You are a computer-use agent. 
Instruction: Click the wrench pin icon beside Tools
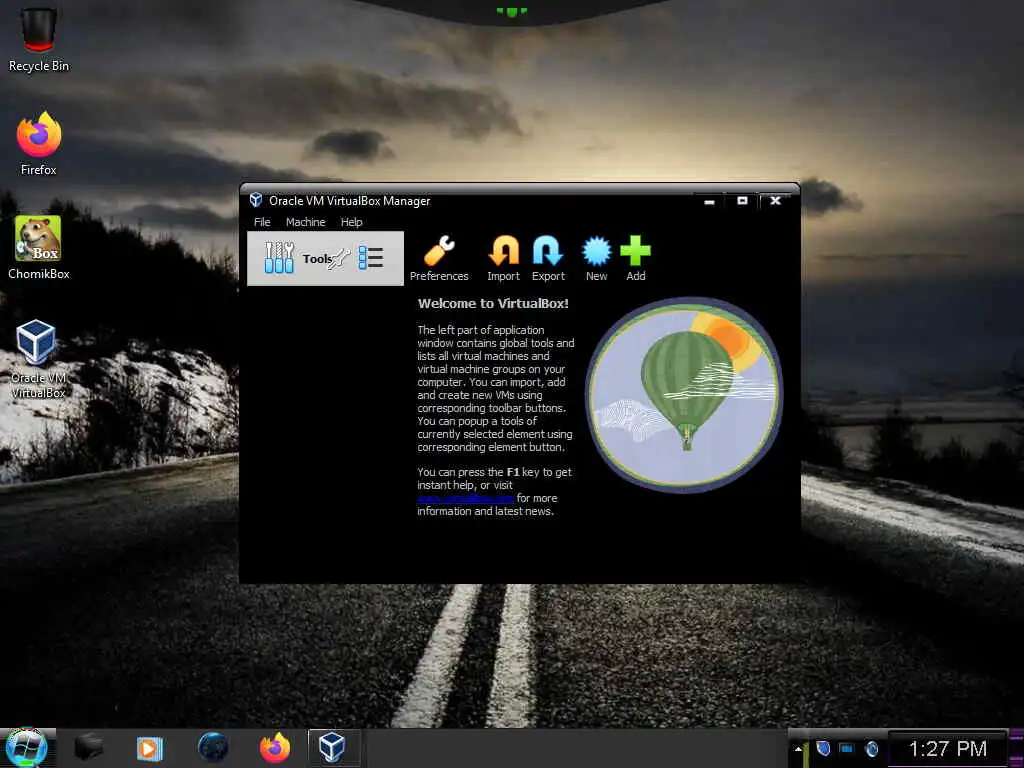click(340, 259)
